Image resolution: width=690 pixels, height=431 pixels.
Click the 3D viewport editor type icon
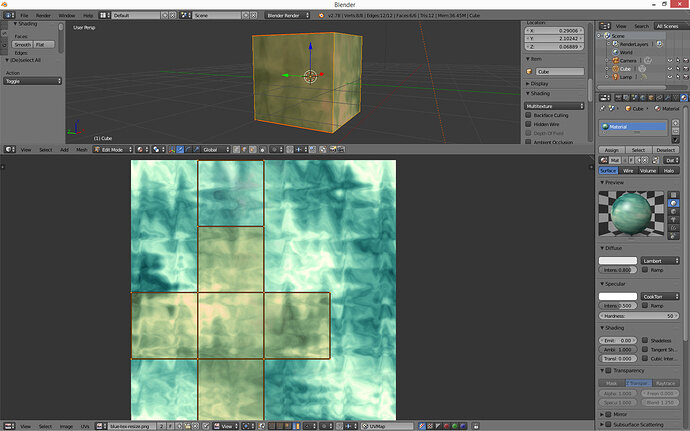(10, 150)
